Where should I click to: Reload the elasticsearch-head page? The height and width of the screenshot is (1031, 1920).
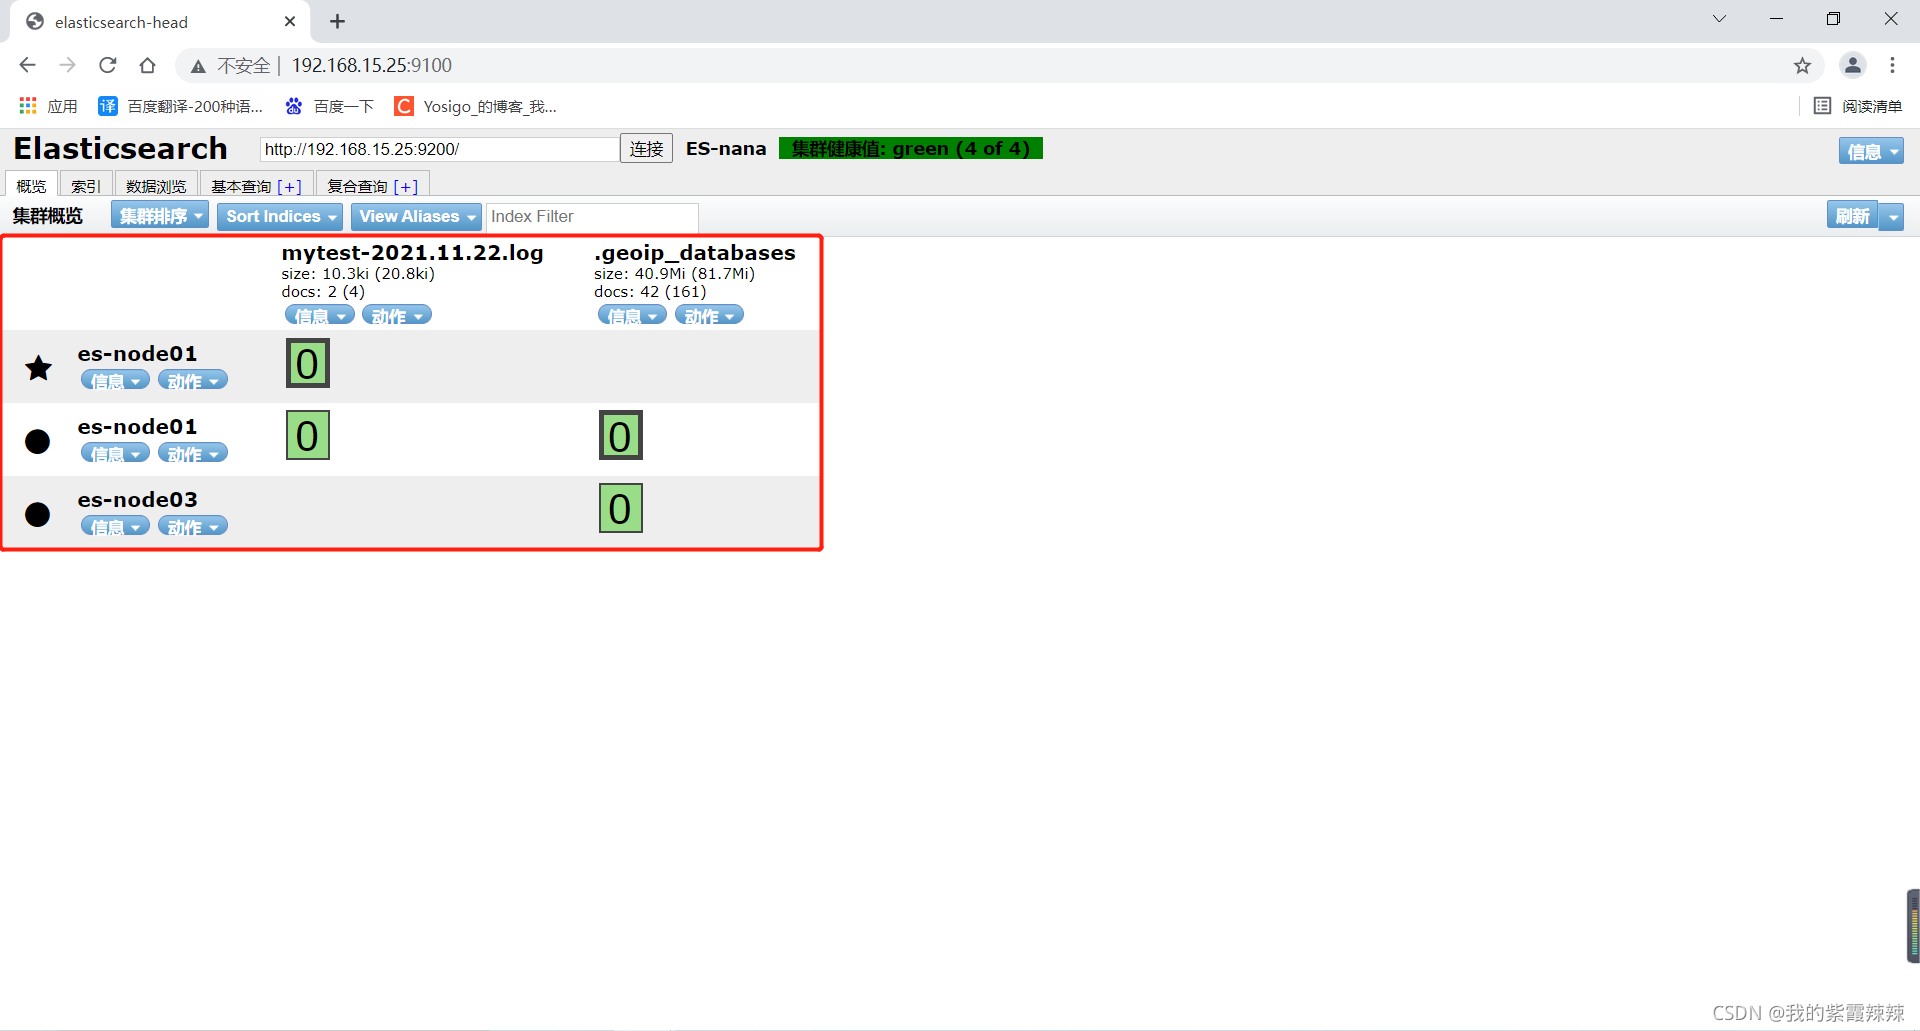(107, 65)
